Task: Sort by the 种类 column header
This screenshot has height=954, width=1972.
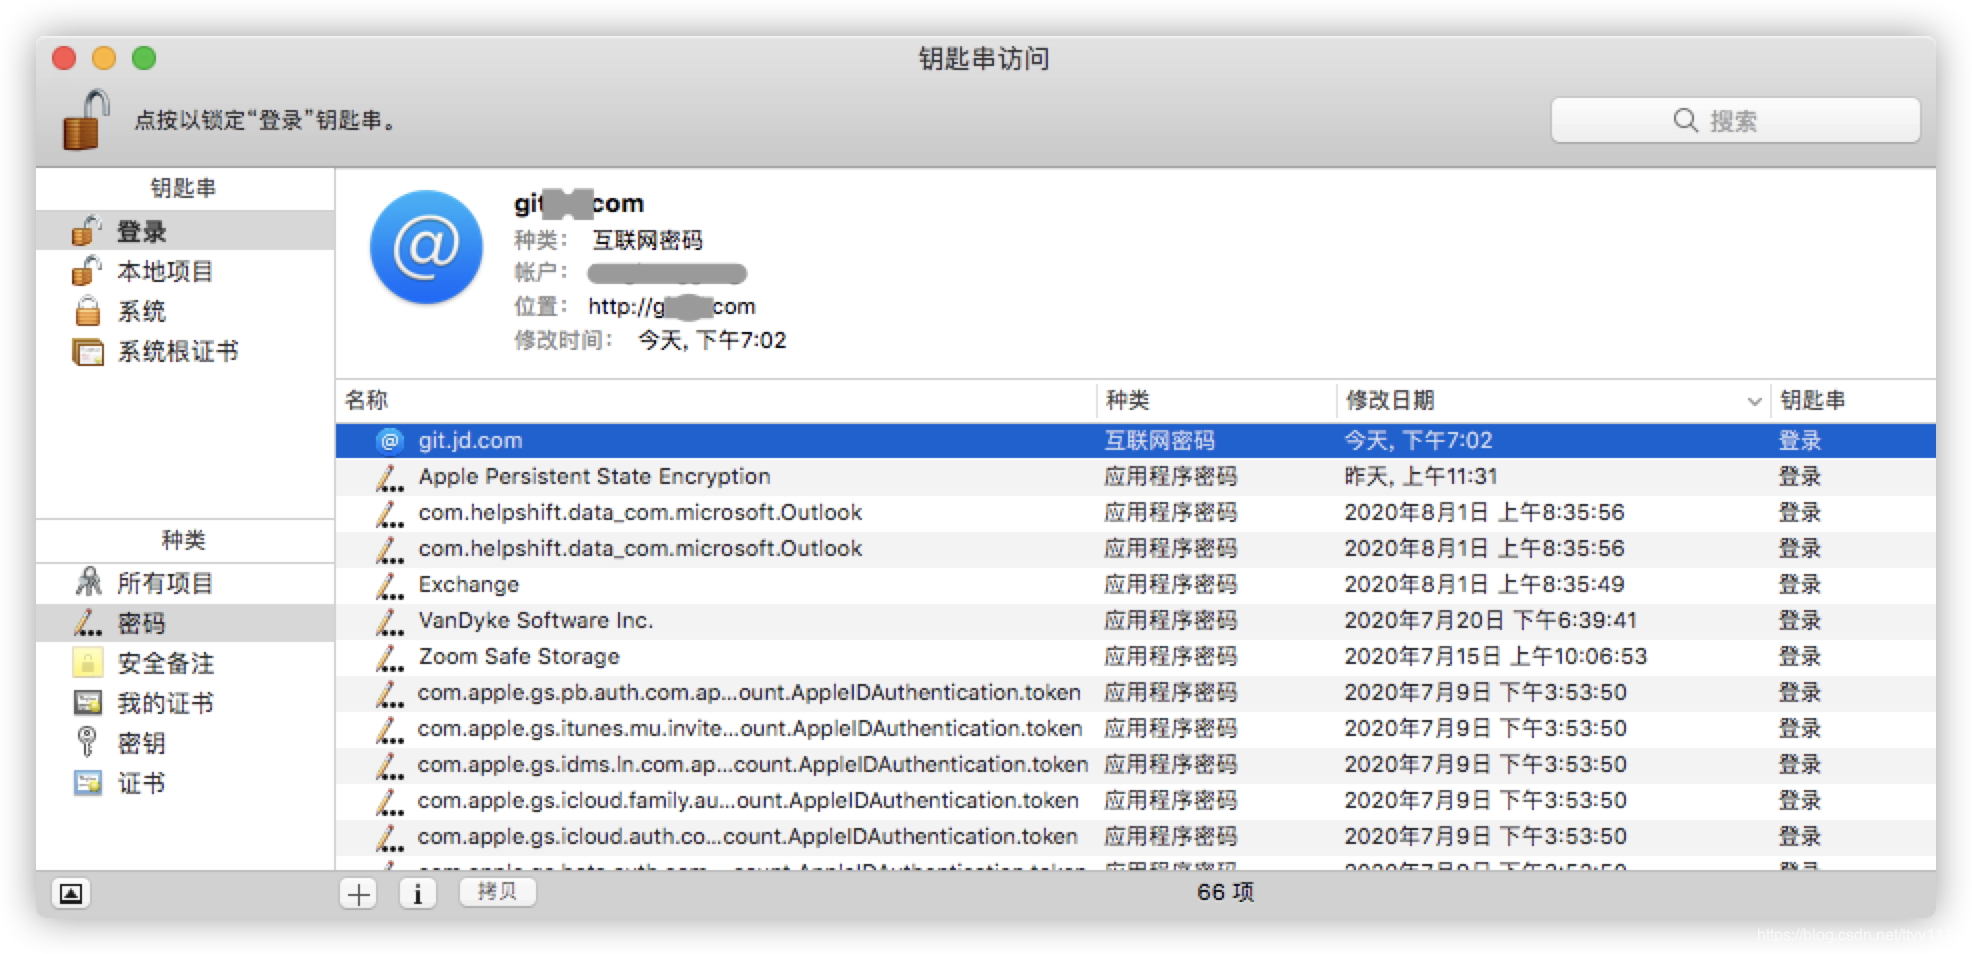Action: [1216, 400]
